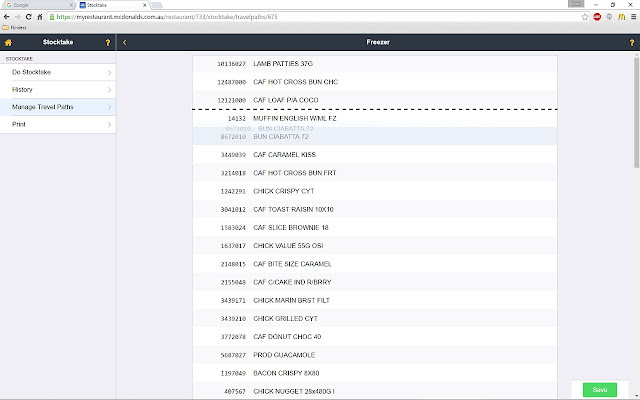Open help in the Stocktake sidebar header

108,42
